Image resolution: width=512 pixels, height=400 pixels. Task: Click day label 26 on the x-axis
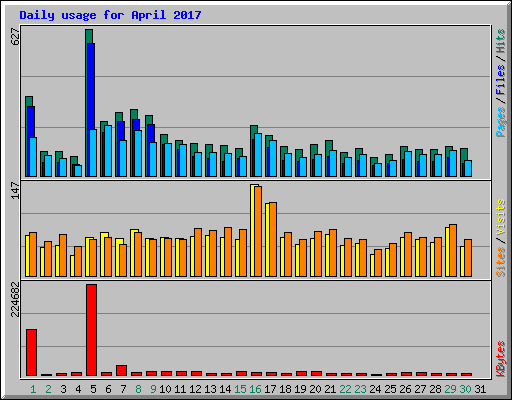click(405, 389)
